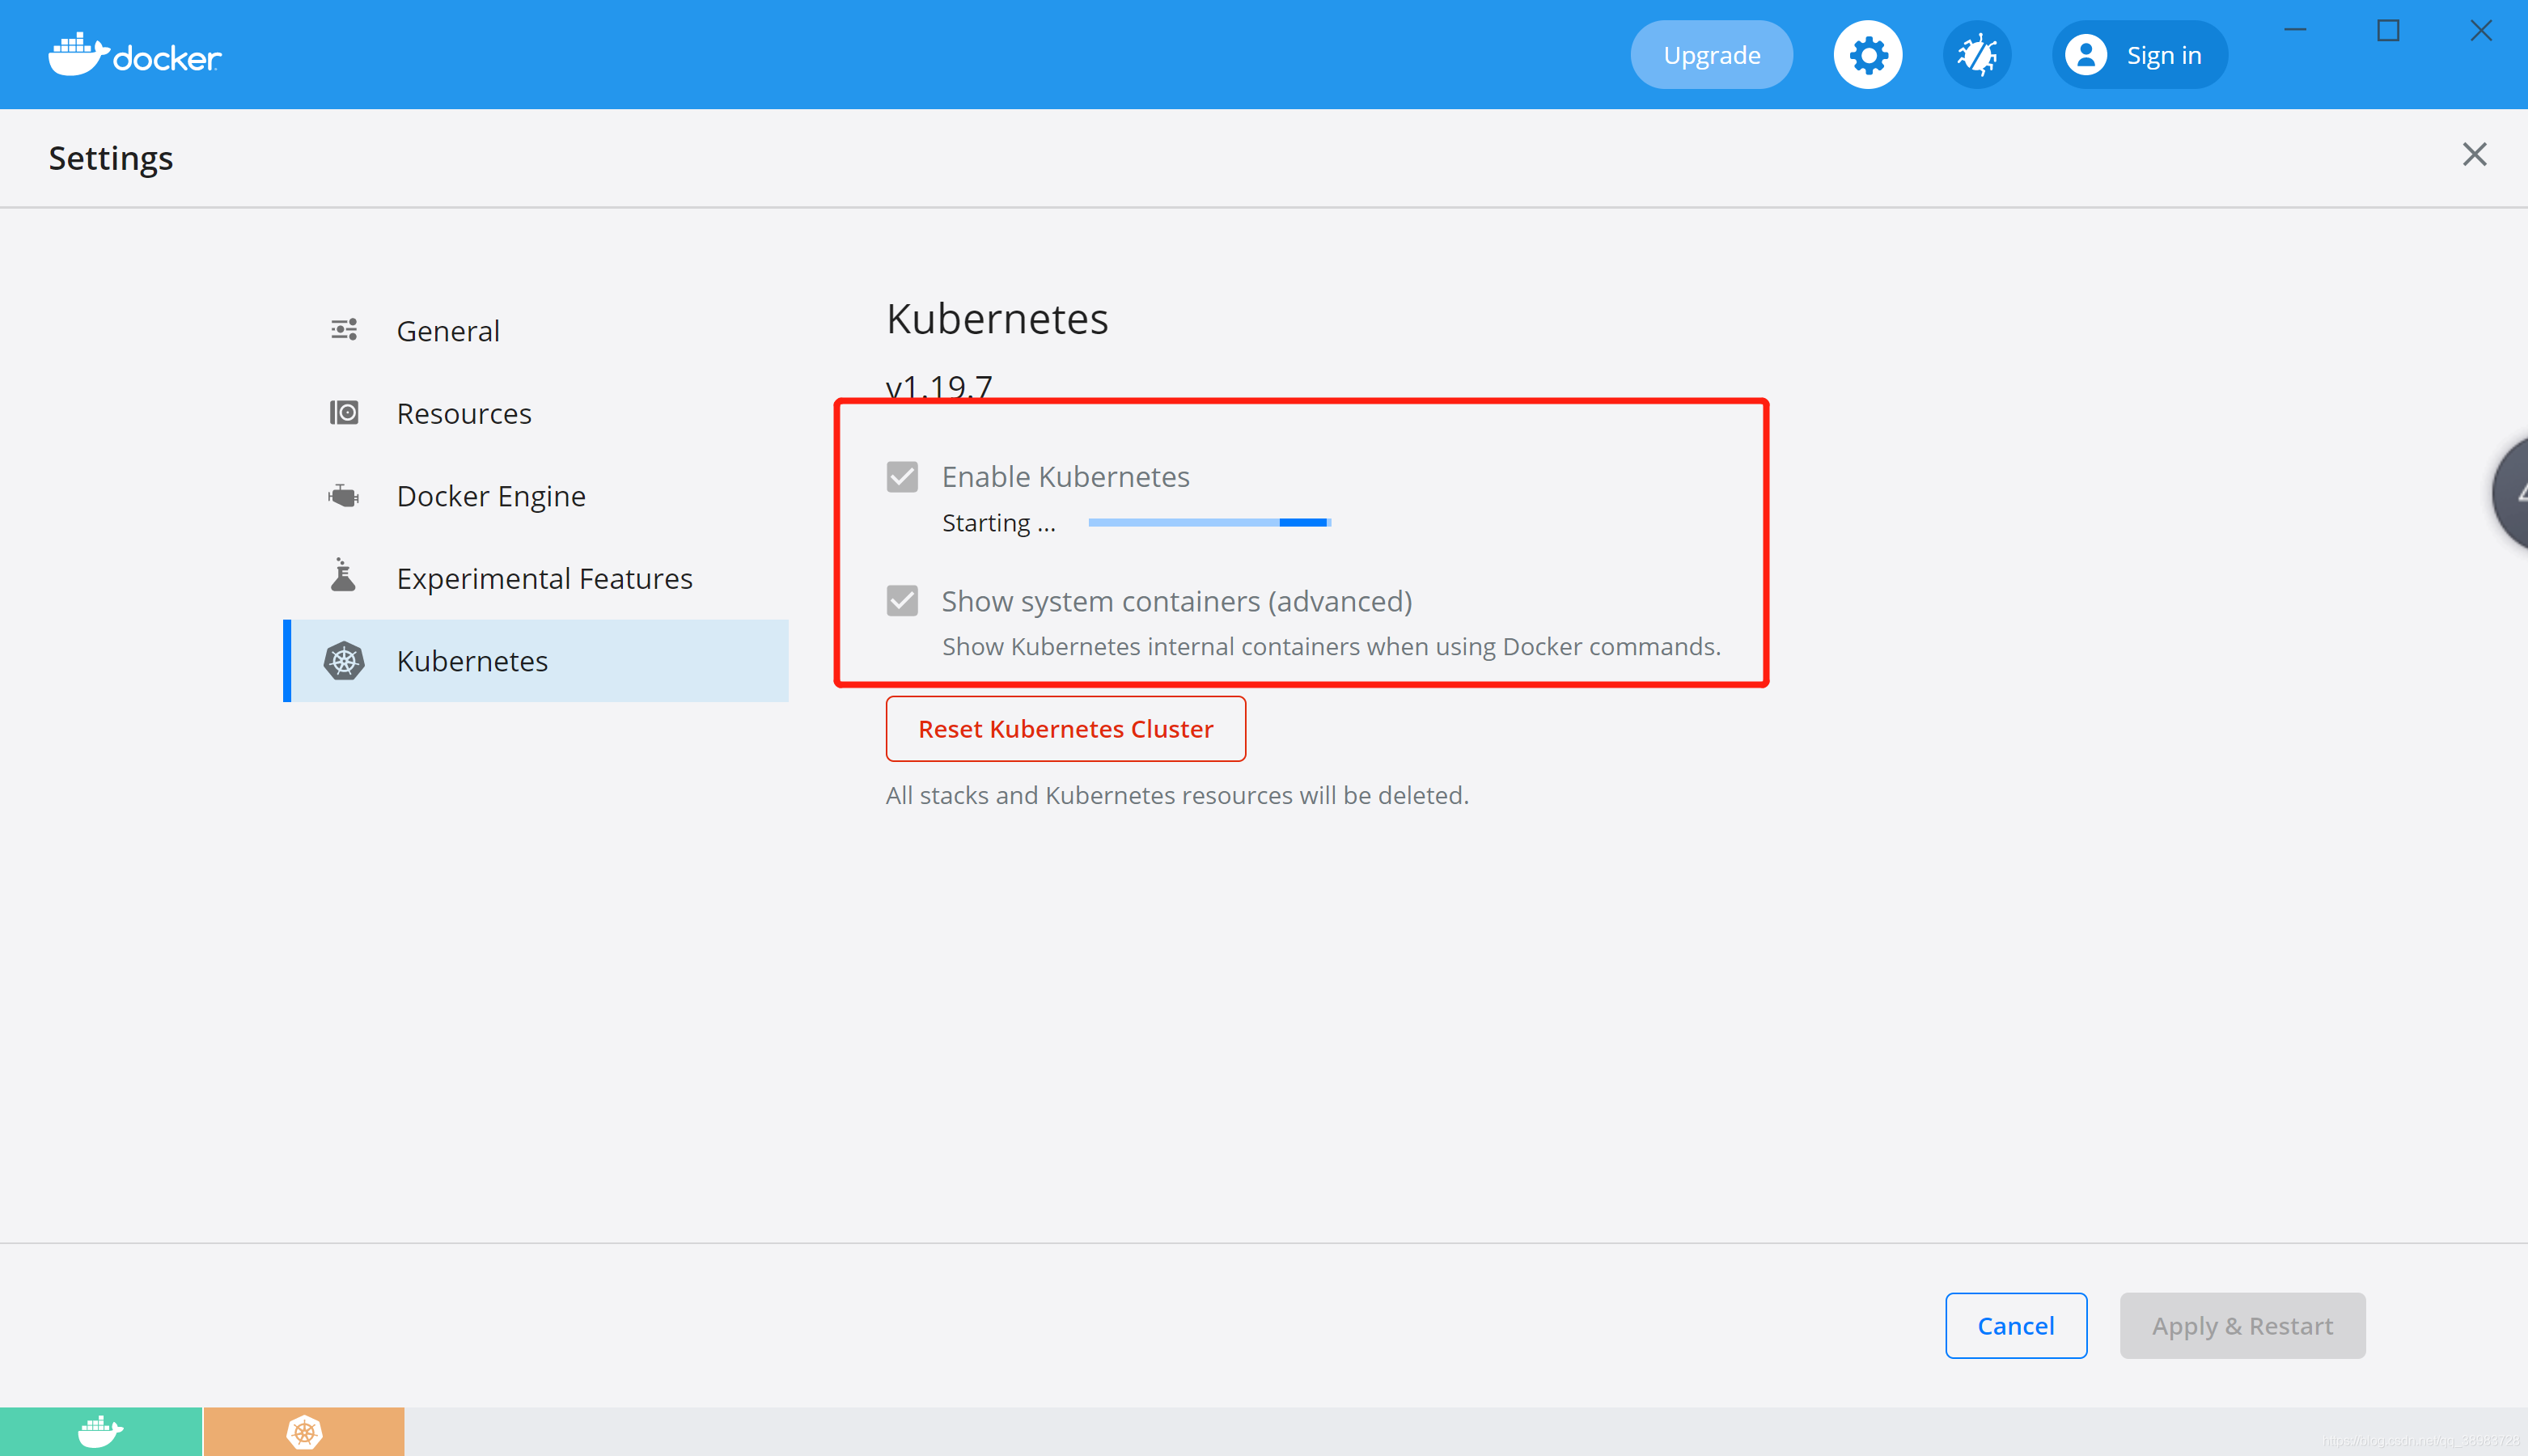Maximize the Docker Desktop window
Screen dimensions: 2528x1456
coord(2388,30)
